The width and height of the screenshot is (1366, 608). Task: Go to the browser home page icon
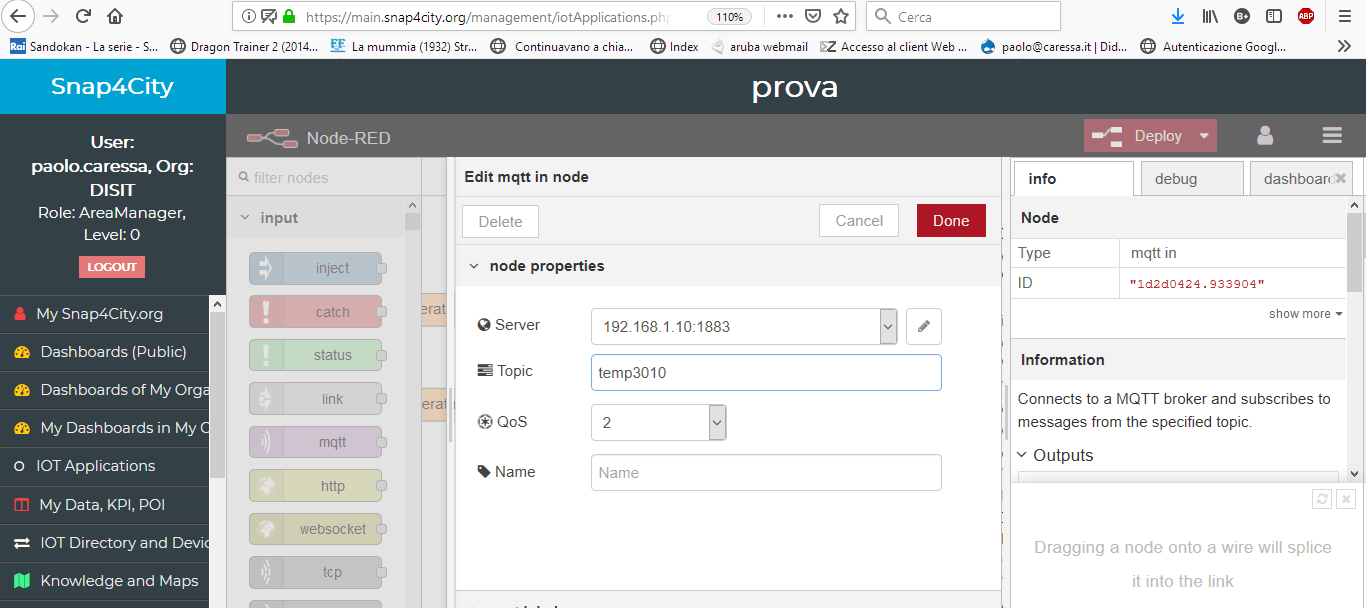(x=115, y=16)
